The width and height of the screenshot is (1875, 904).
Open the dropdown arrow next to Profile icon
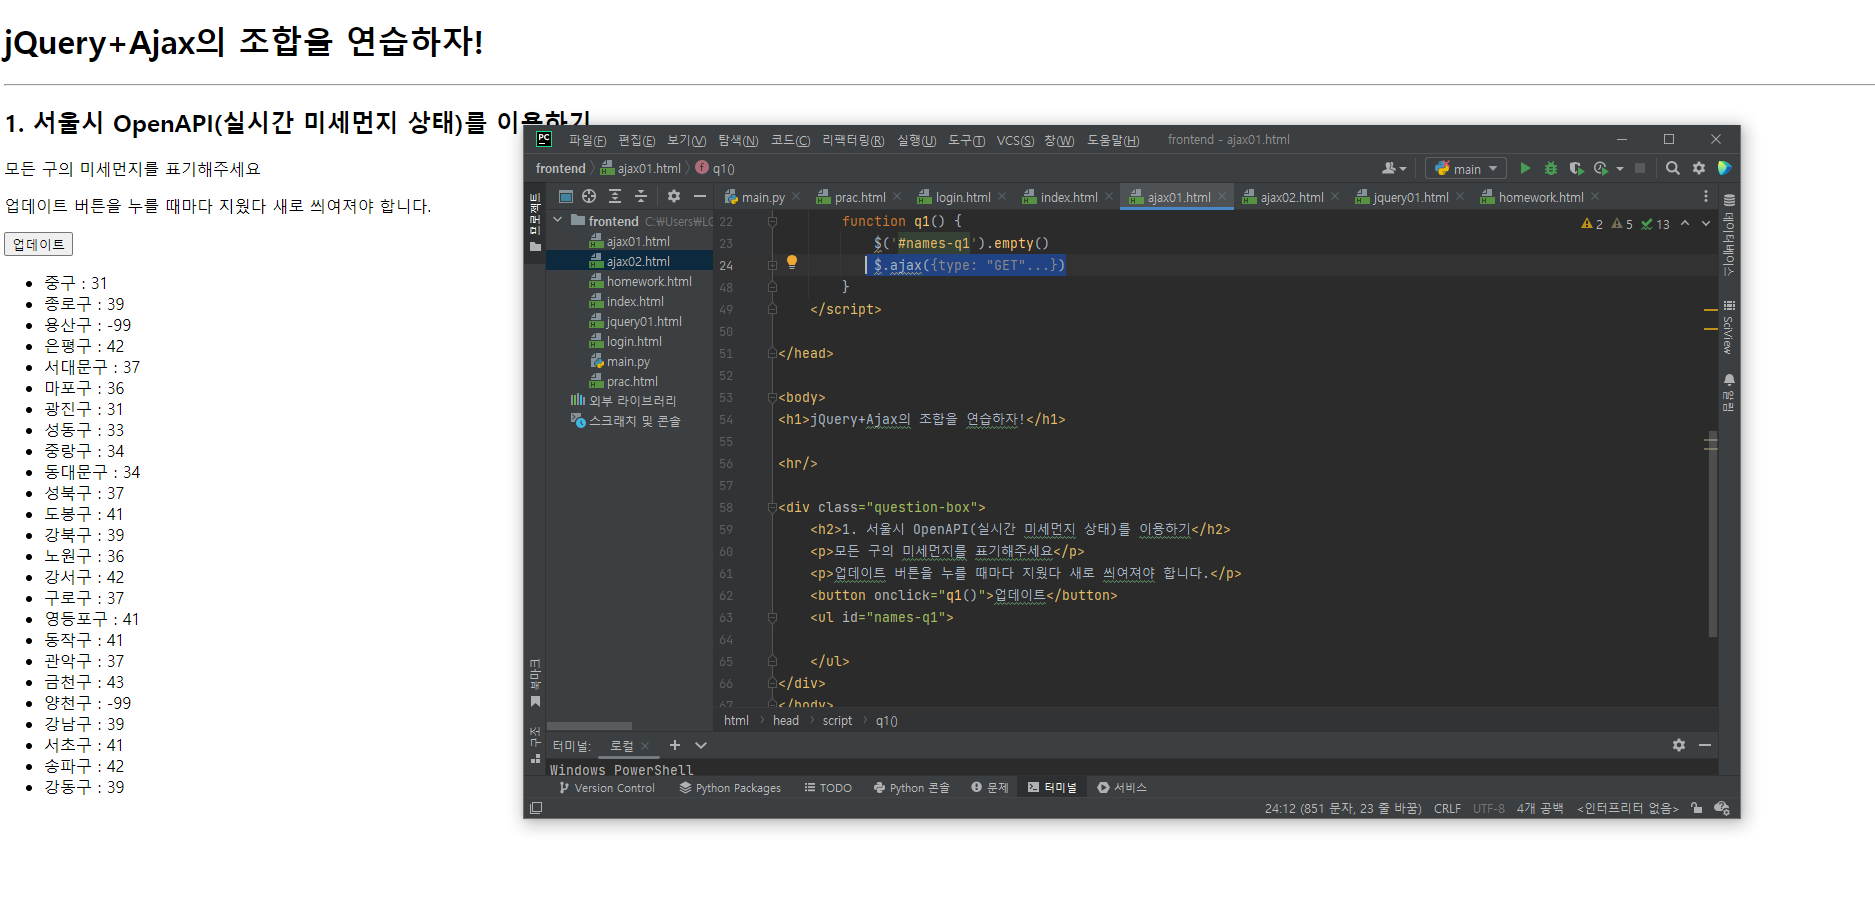coord(1620,169)
